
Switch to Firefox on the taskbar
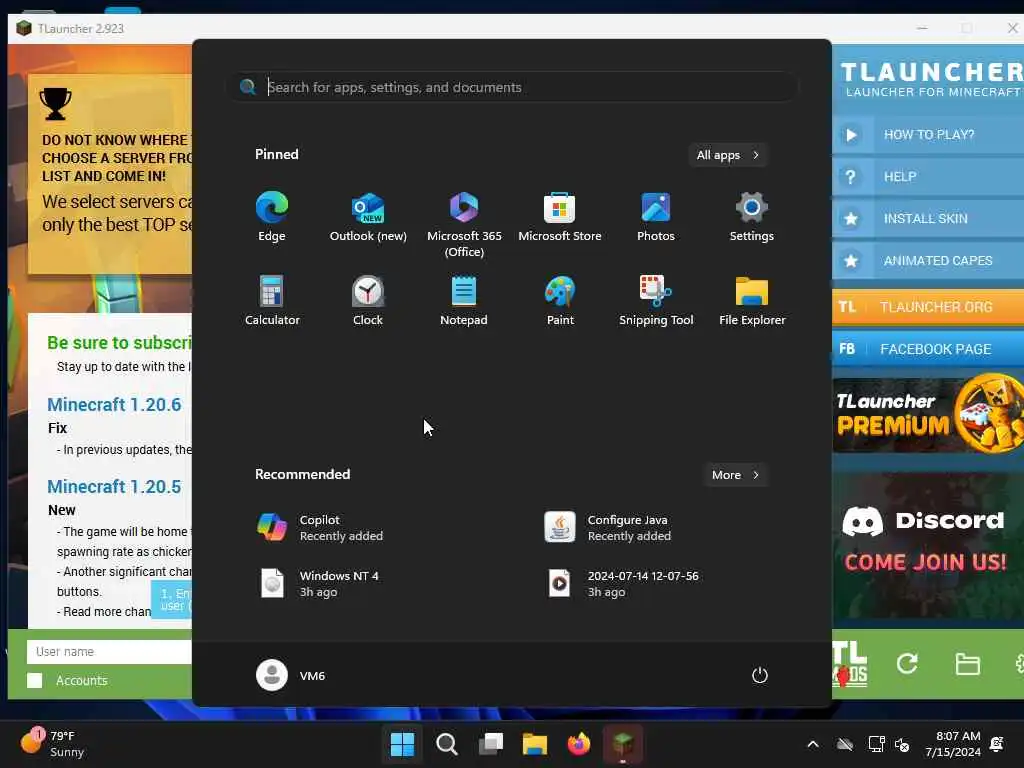coord(579,744)
